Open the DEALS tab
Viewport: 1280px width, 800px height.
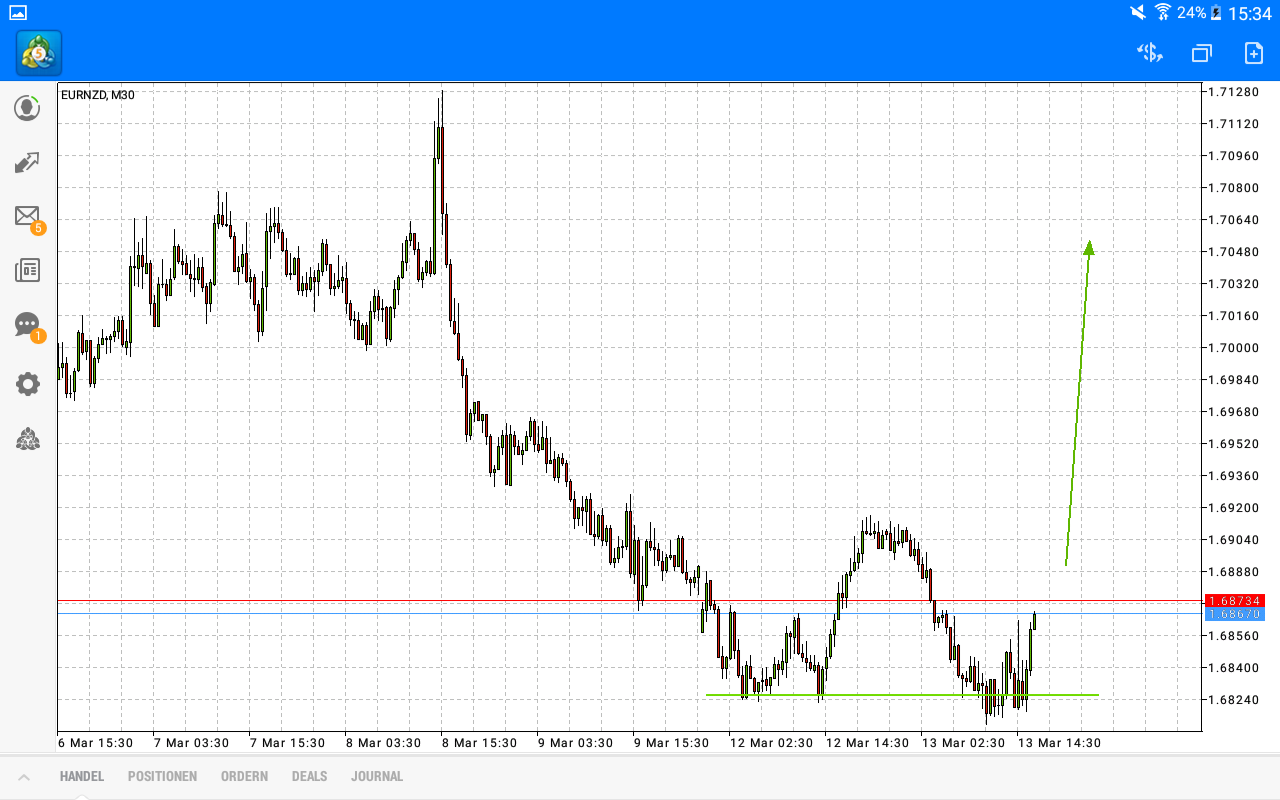(309, 776)
